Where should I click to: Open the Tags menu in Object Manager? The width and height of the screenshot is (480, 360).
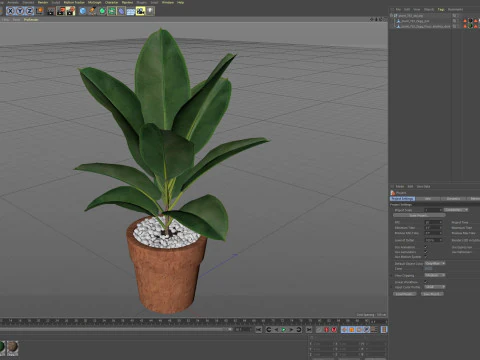click(441, 10)
